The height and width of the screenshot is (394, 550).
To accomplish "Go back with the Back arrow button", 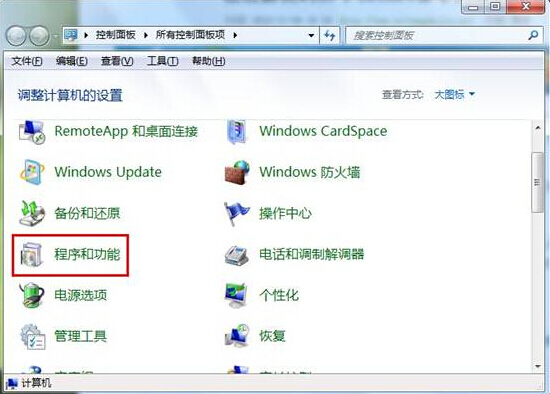I will tap(16, 35).
